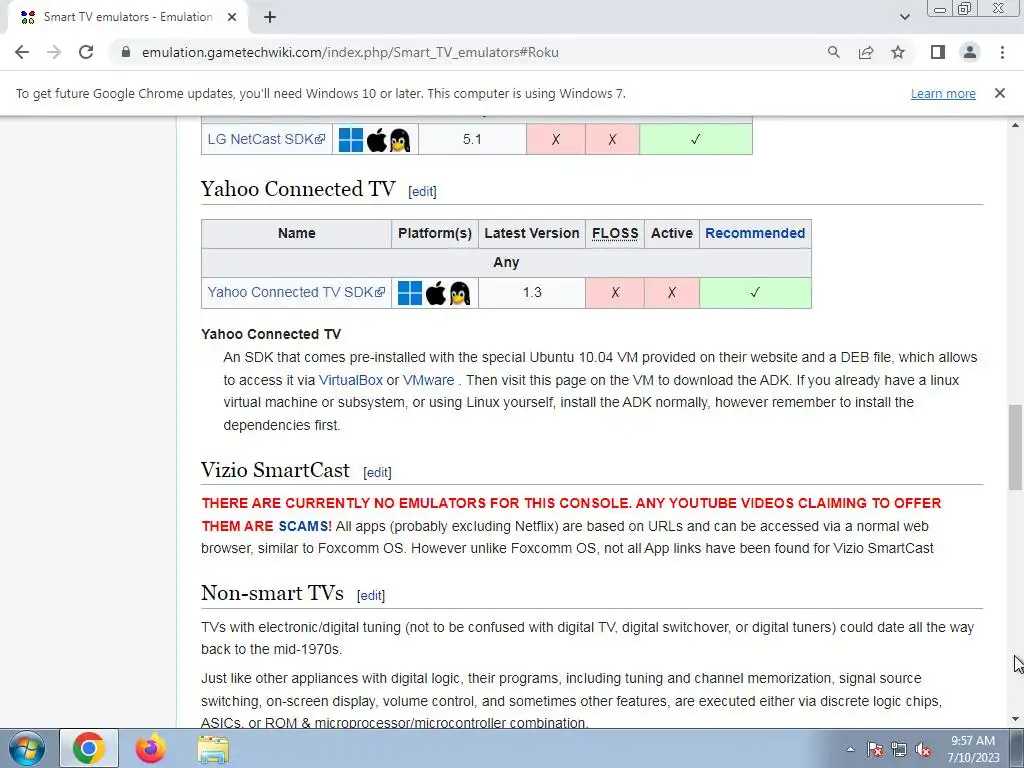Open the taskbar clock and date
Image resolution: width=1024 pixels, height=768 pixels.
973,749
